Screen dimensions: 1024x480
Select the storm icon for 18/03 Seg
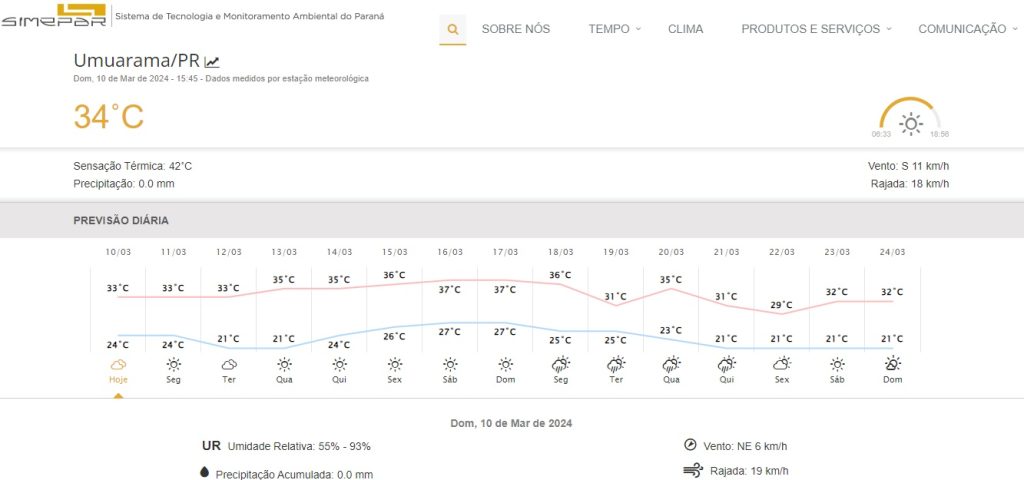561,365
